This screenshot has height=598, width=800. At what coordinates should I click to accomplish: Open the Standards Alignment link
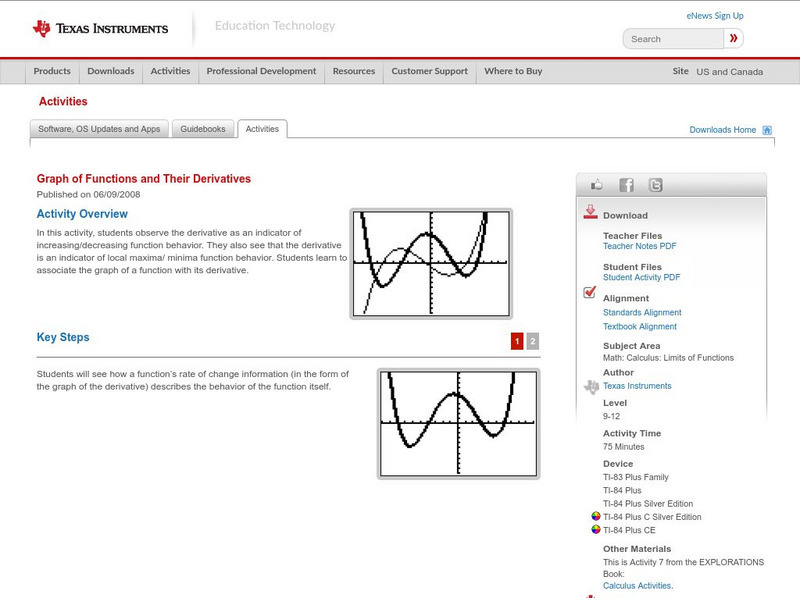642,312
